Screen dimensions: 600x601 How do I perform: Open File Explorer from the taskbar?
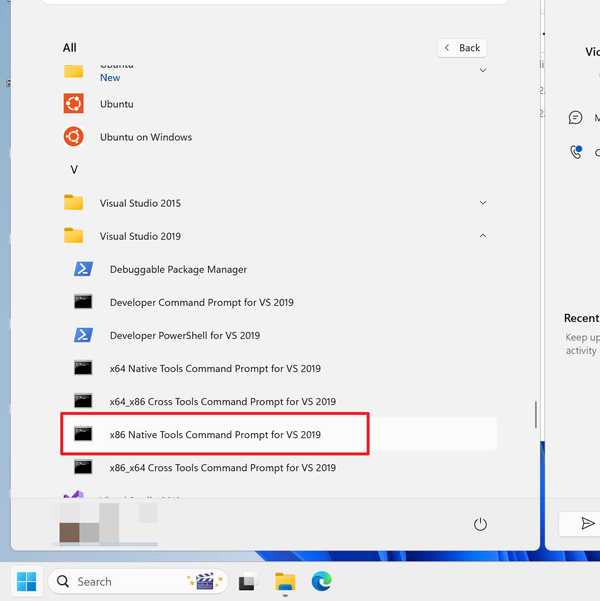[285, 582]
